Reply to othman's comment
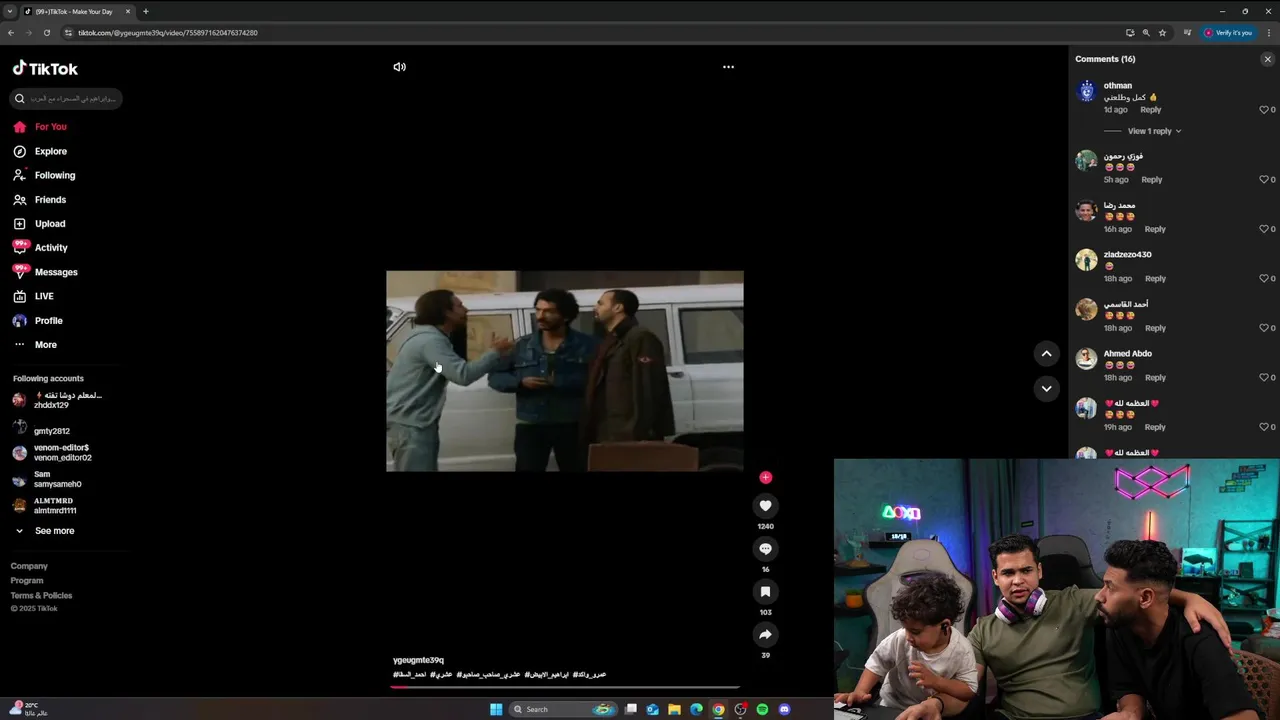 [x=1151, y=110]
